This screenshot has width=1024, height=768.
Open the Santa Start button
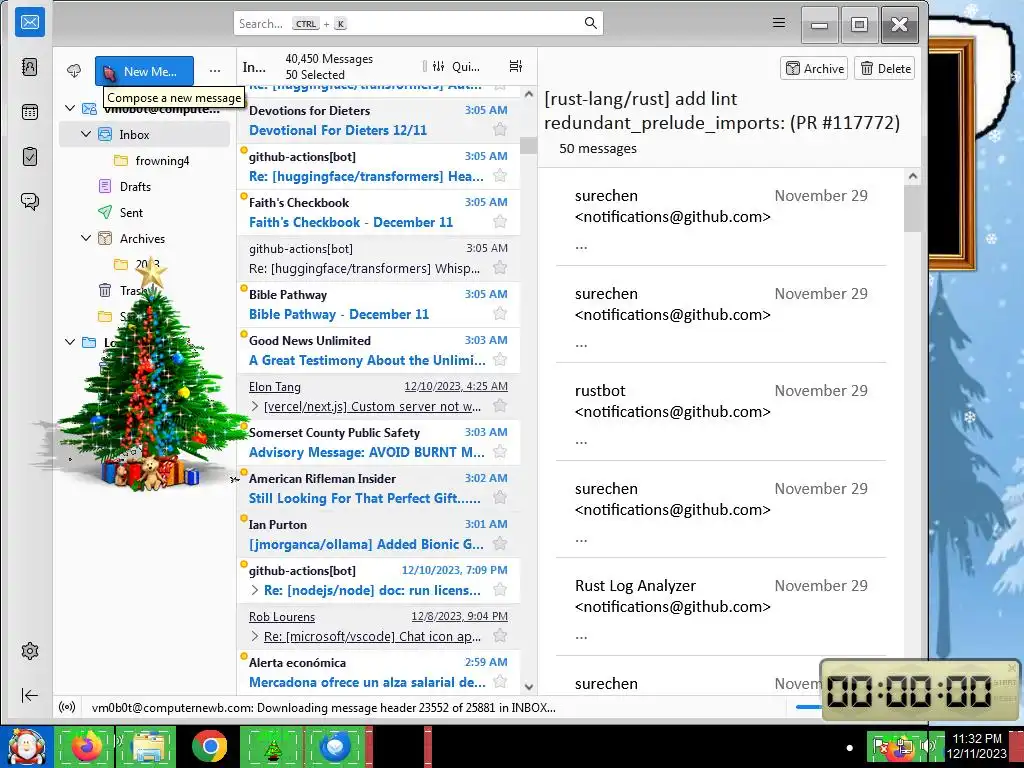pos(26,746)
